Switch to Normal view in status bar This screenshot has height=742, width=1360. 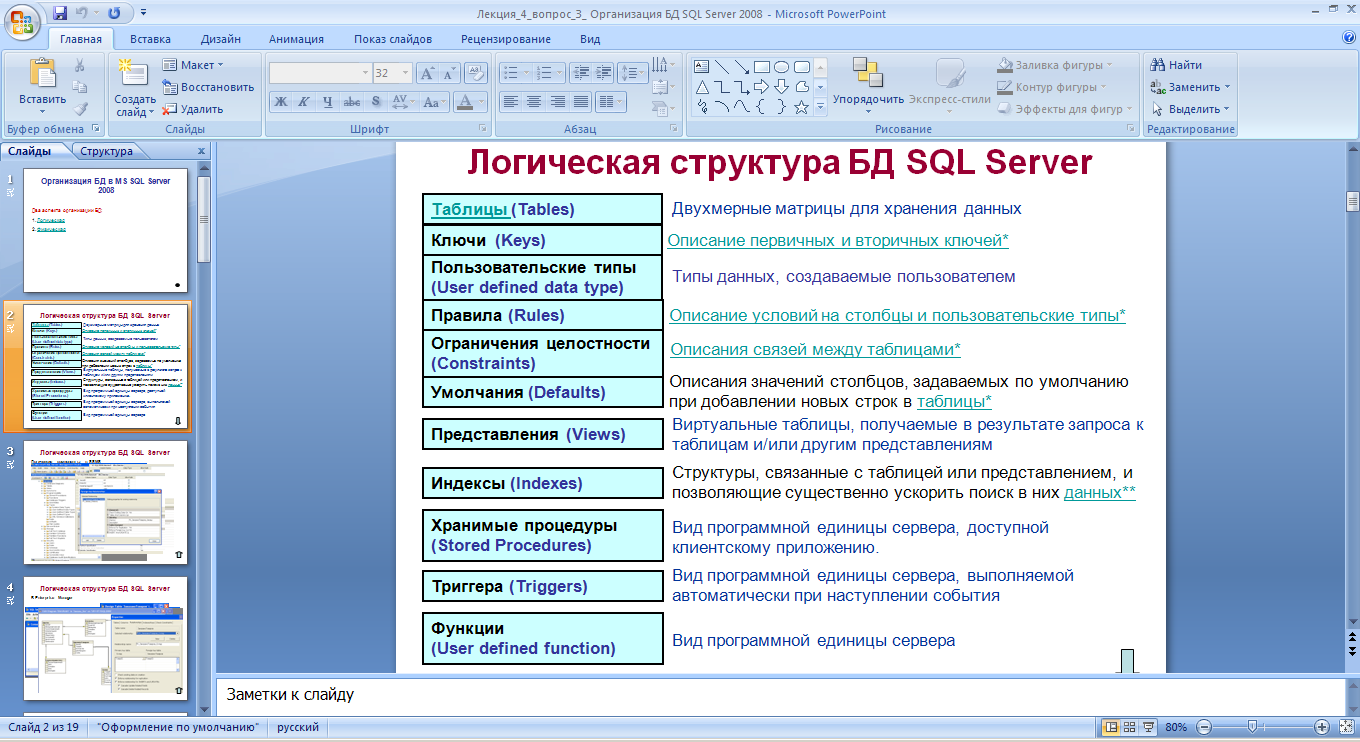click(x=1109, y=727)
